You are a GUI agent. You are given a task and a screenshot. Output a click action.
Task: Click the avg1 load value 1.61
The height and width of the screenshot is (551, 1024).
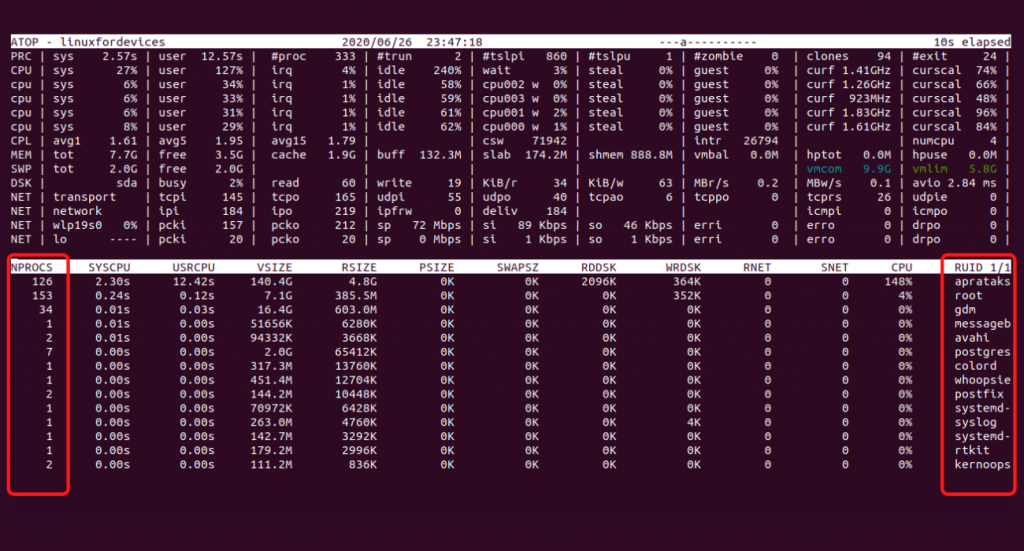tap(123, 141)
